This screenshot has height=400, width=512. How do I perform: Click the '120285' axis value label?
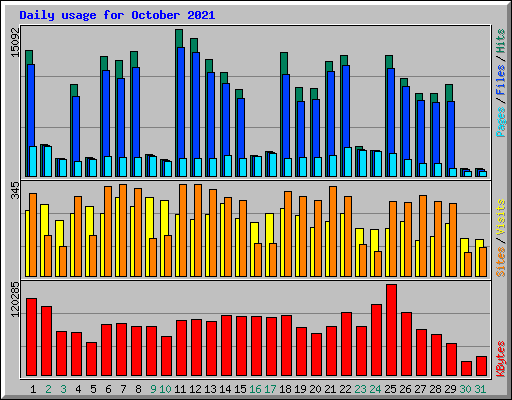click(x=16, y=299)
